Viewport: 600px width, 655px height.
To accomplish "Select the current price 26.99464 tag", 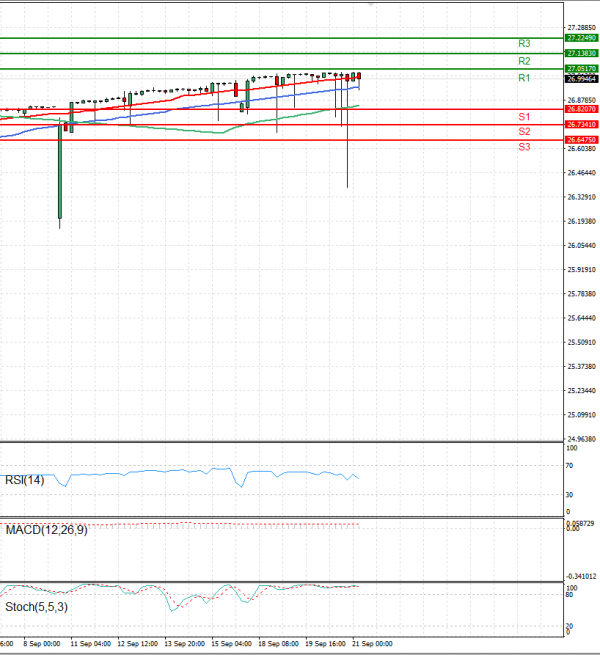I will pos(582,79).
